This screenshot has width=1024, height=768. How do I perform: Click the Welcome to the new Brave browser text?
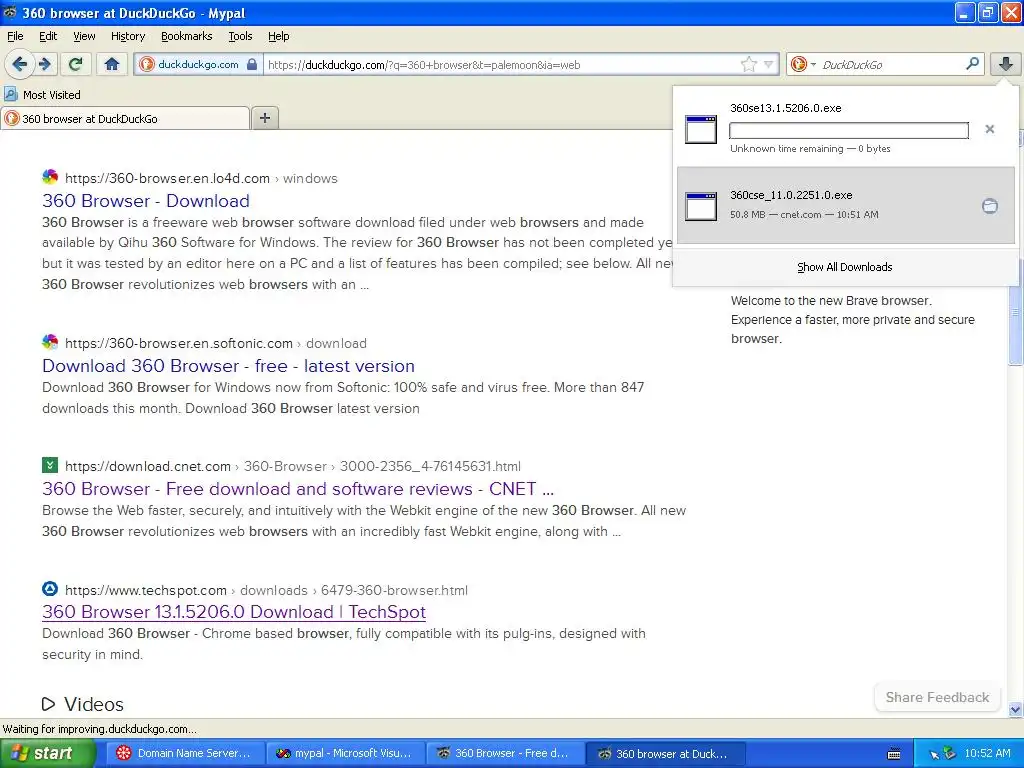tap(831, 301)
